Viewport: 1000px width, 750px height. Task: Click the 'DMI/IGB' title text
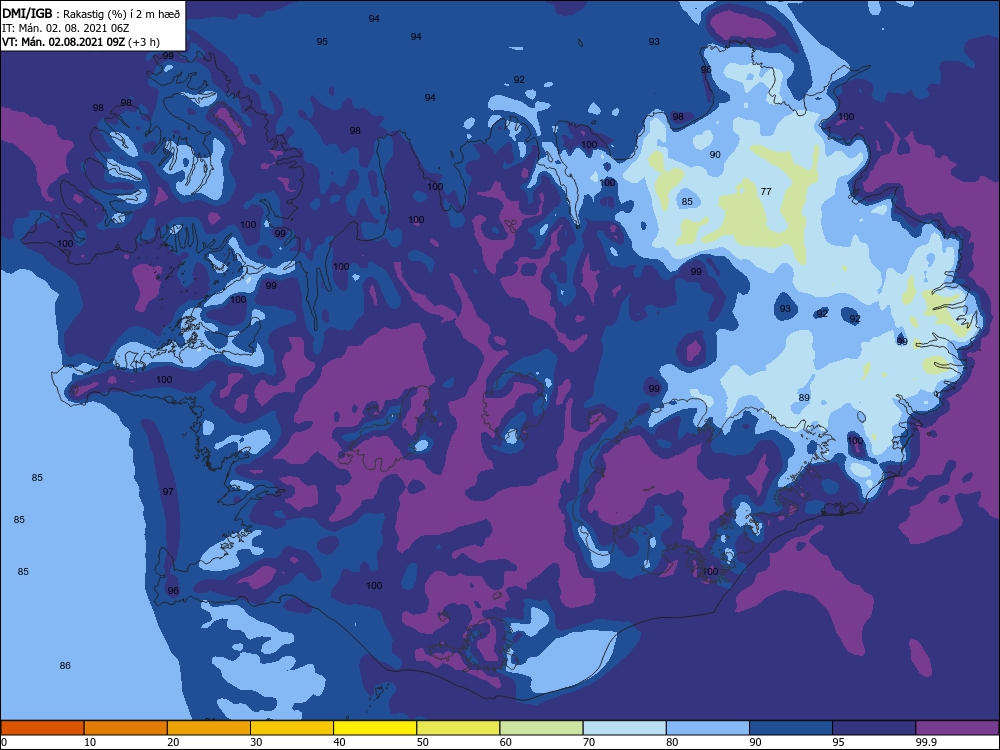click(x=27, y=13)
